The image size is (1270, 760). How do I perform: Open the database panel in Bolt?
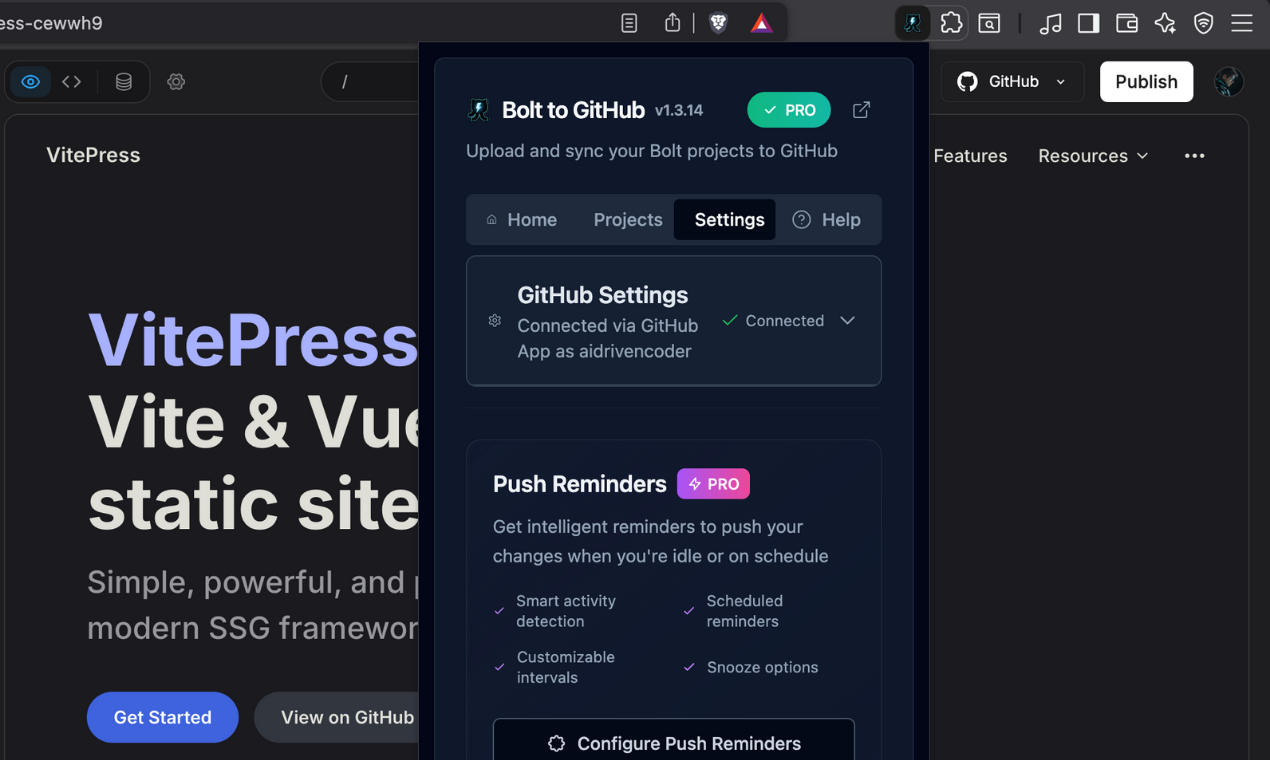tap(123, 81)
